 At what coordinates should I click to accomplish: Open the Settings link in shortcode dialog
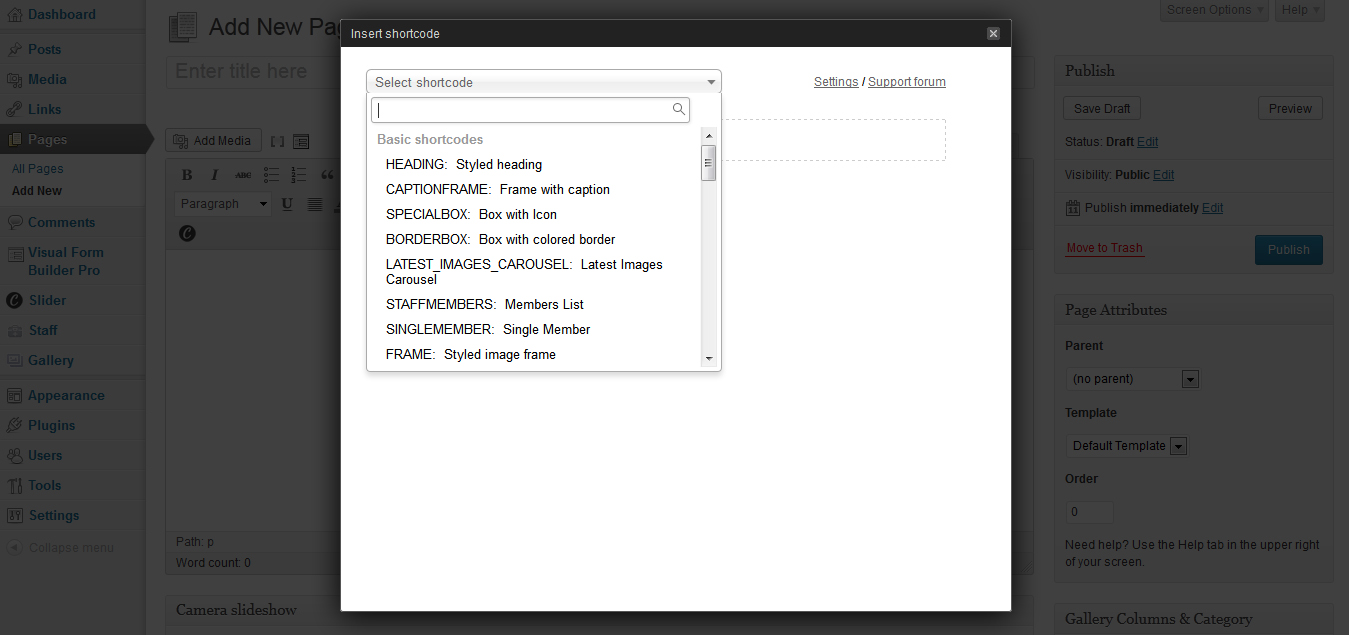tap(835, 82)
